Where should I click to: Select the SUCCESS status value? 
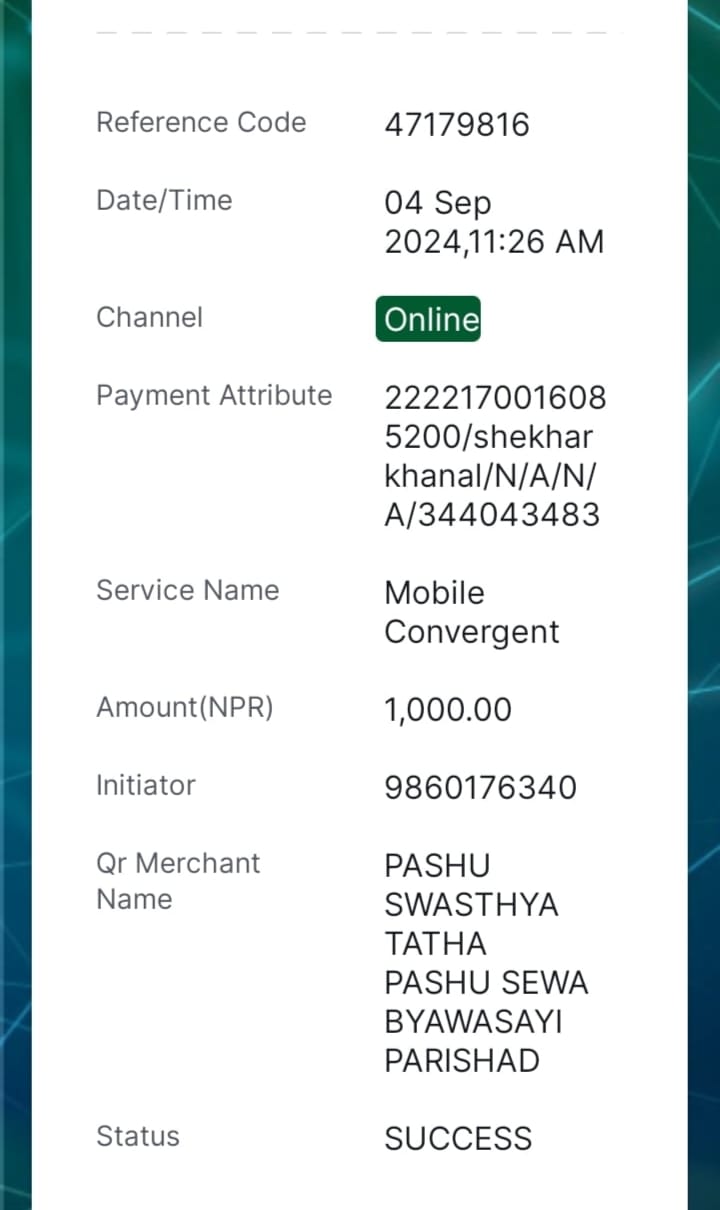(x=458, y=1139)
